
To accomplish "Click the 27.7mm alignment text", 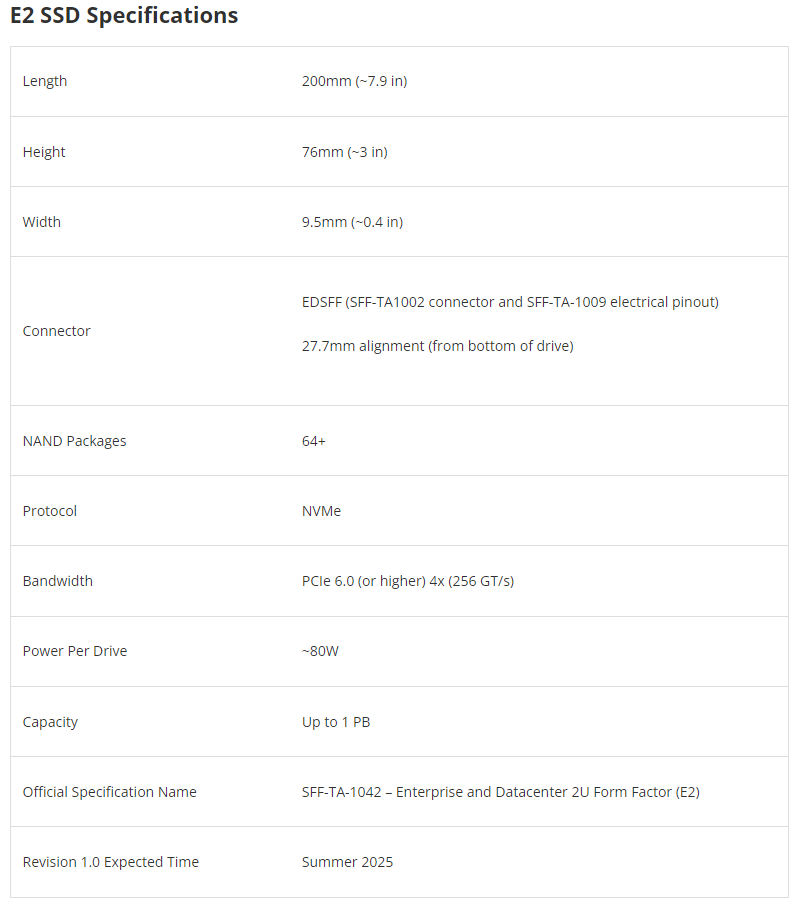I will [437, 346].
